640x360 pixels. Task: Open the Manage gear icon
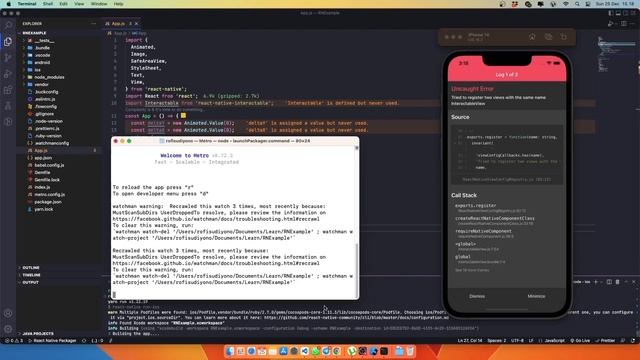[x=8, y=329]
